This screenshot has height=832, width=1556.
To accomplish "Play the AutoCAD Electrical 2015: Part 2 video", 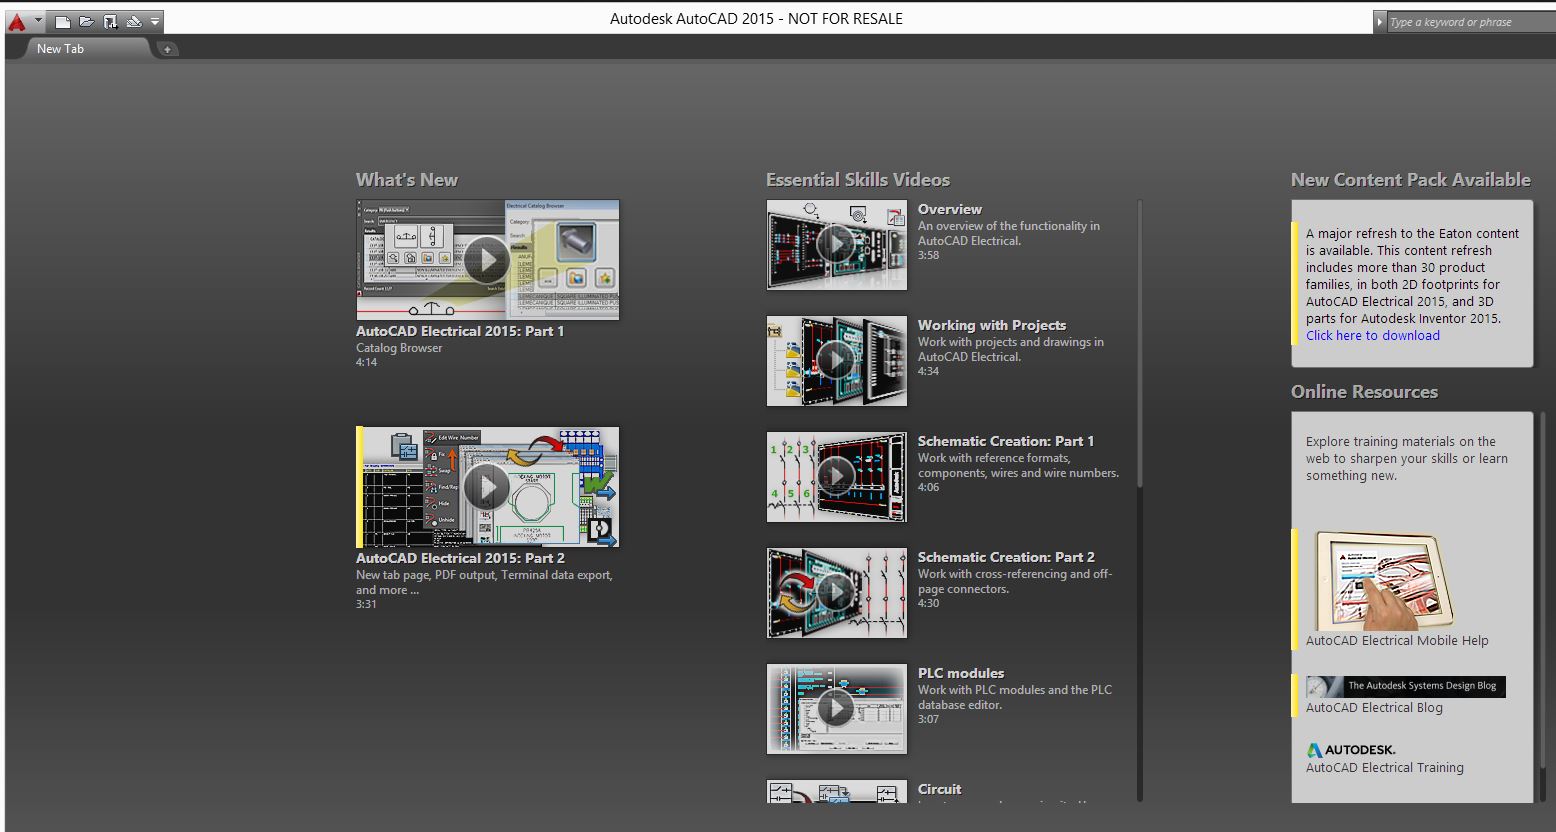I will pyautogui.click(x=488, y=487).
